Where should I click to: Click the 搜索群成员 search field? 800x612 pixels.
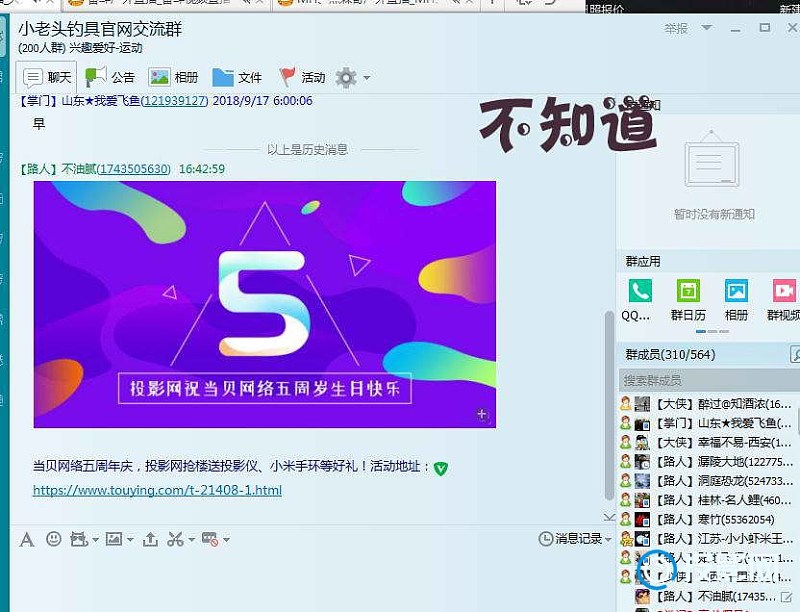709,380
